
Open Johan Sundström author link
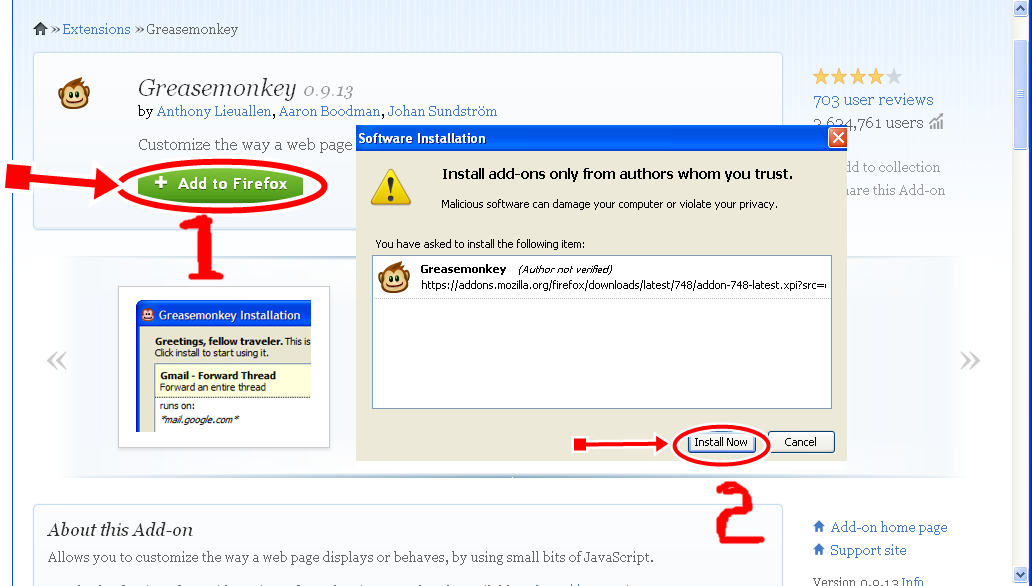pos(442,111)
